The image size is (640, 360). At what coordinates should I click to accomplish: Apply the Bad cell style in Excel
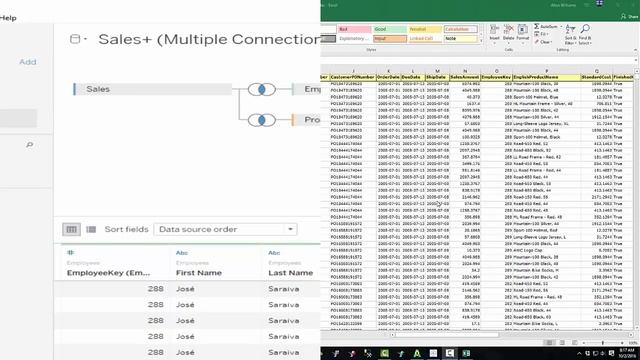point(354,29)
